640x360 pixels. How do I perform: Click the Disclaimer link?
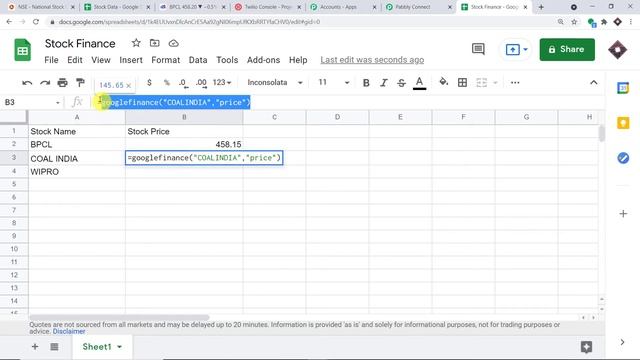(x=69, y=331)
